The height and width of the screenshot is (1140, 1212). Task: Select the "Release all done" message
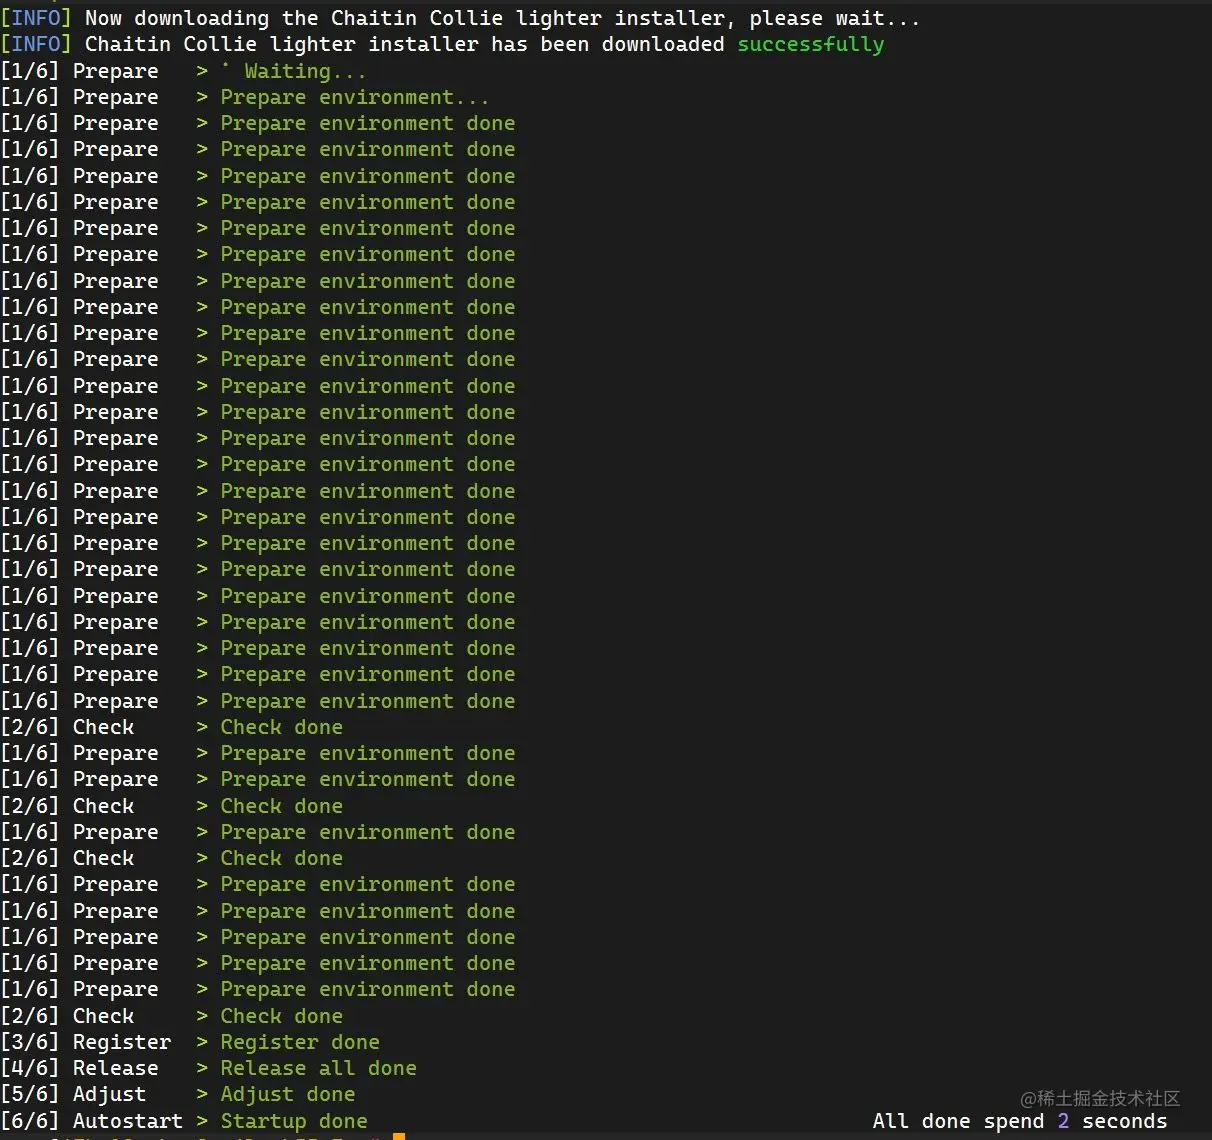pyautogui.click(x=318, y=1068)
